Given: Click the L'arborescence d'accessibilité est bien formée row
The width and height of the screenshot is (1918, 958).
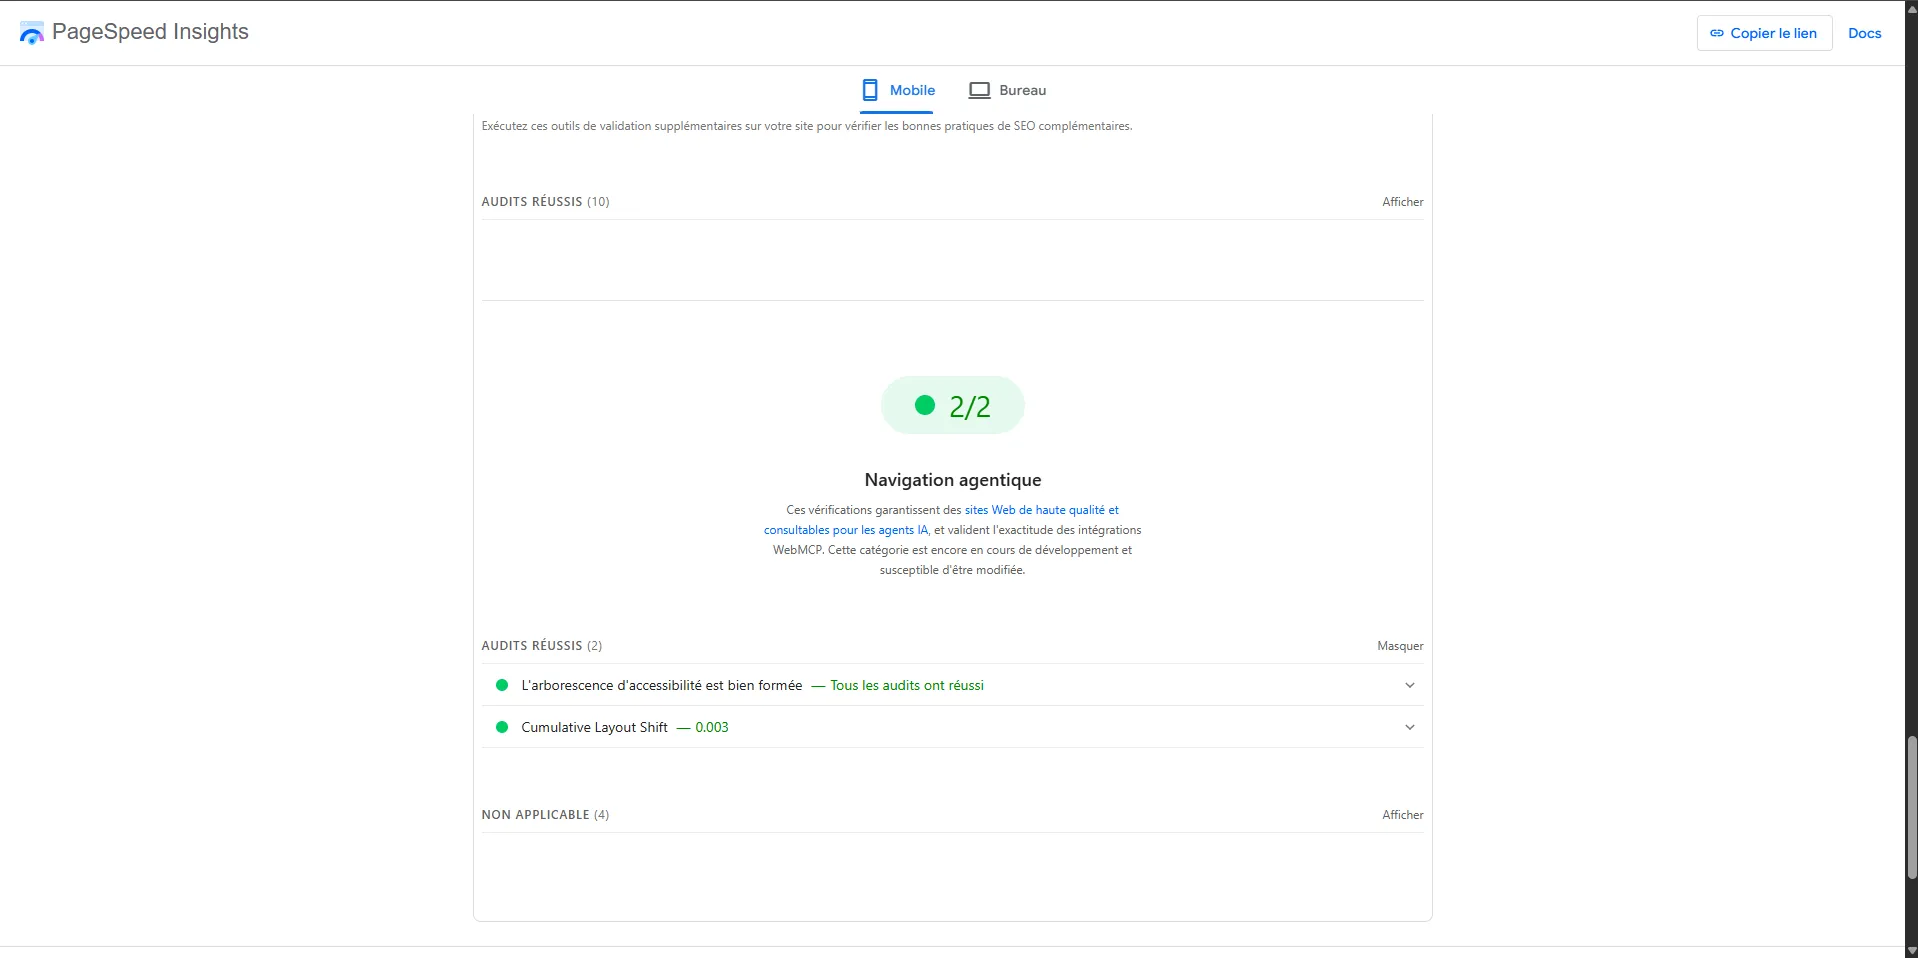Looking at the screenshot, I should pyautogui.click(x=952, y=685).
